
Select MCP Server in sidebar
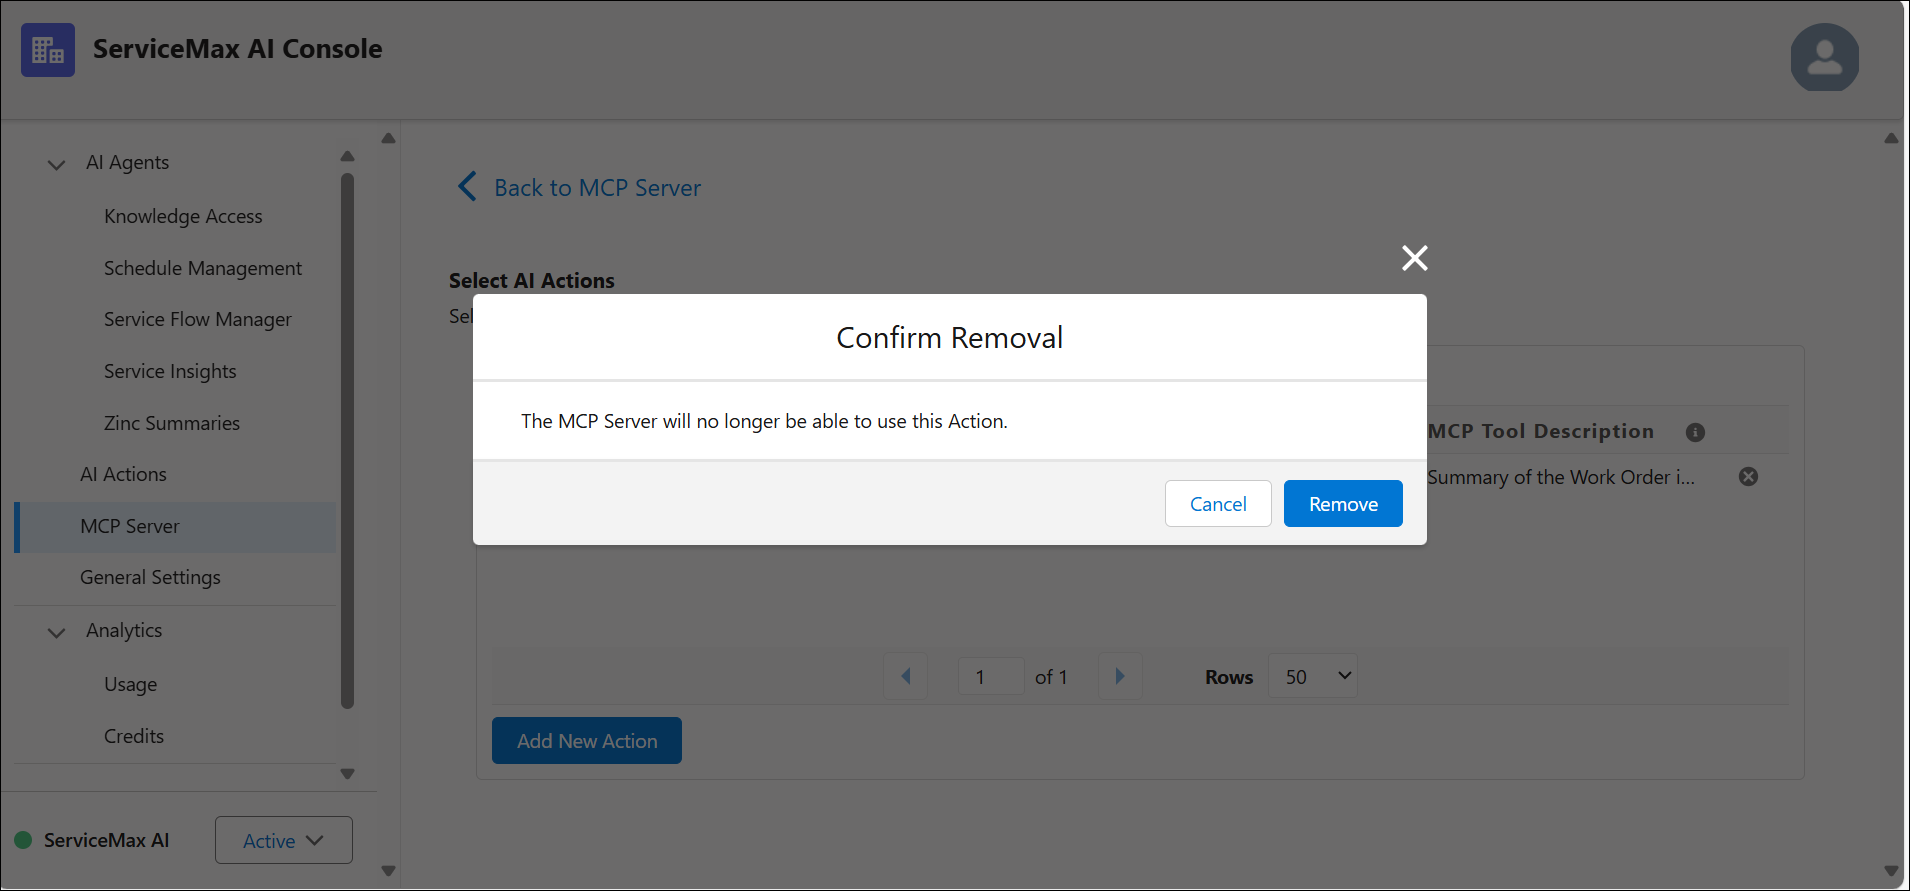(176, 526)
